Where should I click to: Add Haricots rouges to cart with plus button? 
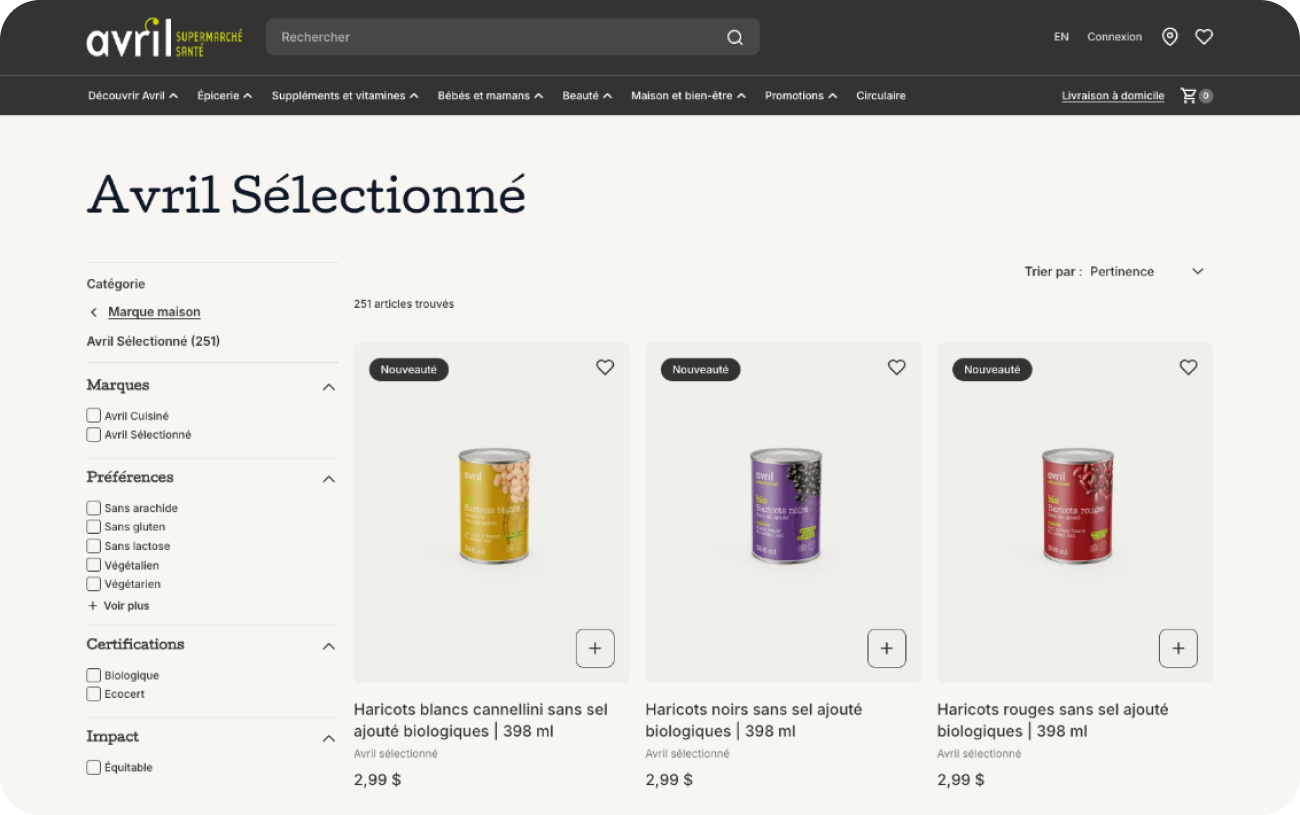[1178, 648]
